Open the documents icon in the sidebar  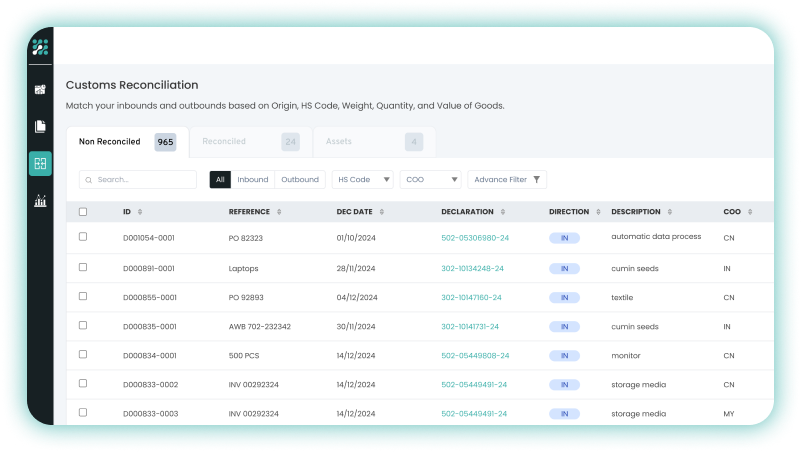point(40,126)
